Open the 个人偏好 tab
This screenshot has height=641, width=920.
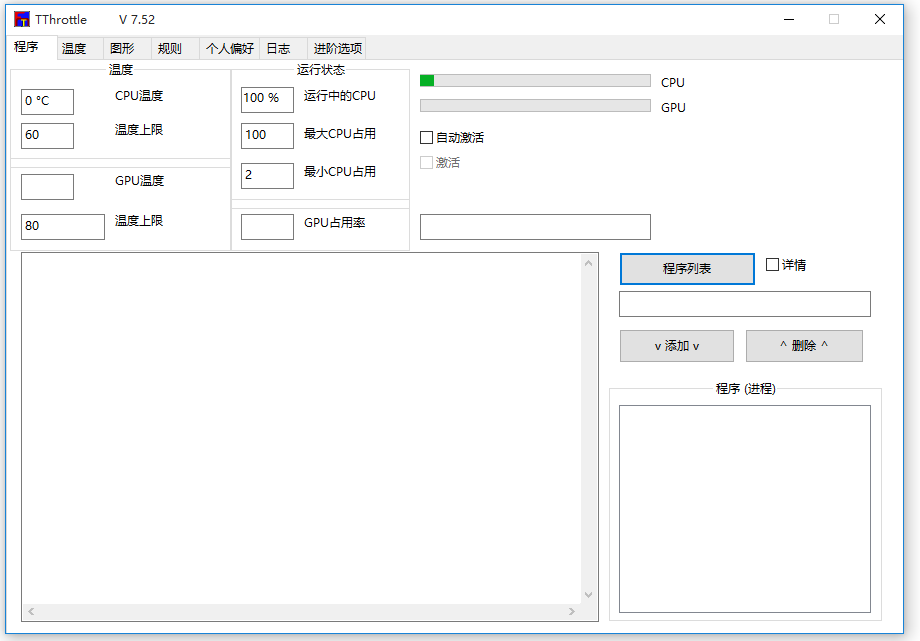(x=229, y=48)
